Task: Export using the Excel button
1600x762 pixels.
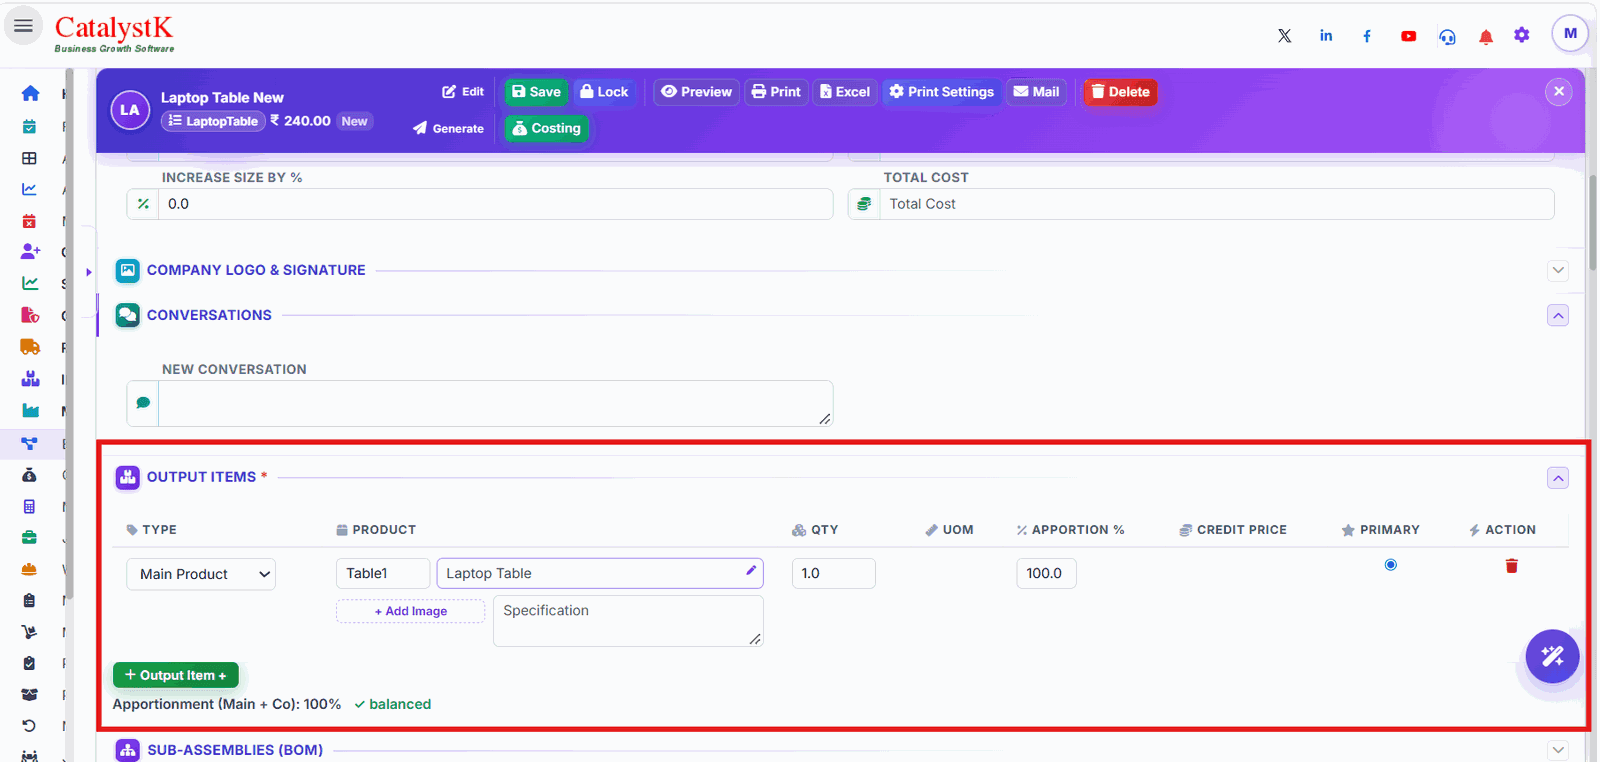Action: coord(845,92)
